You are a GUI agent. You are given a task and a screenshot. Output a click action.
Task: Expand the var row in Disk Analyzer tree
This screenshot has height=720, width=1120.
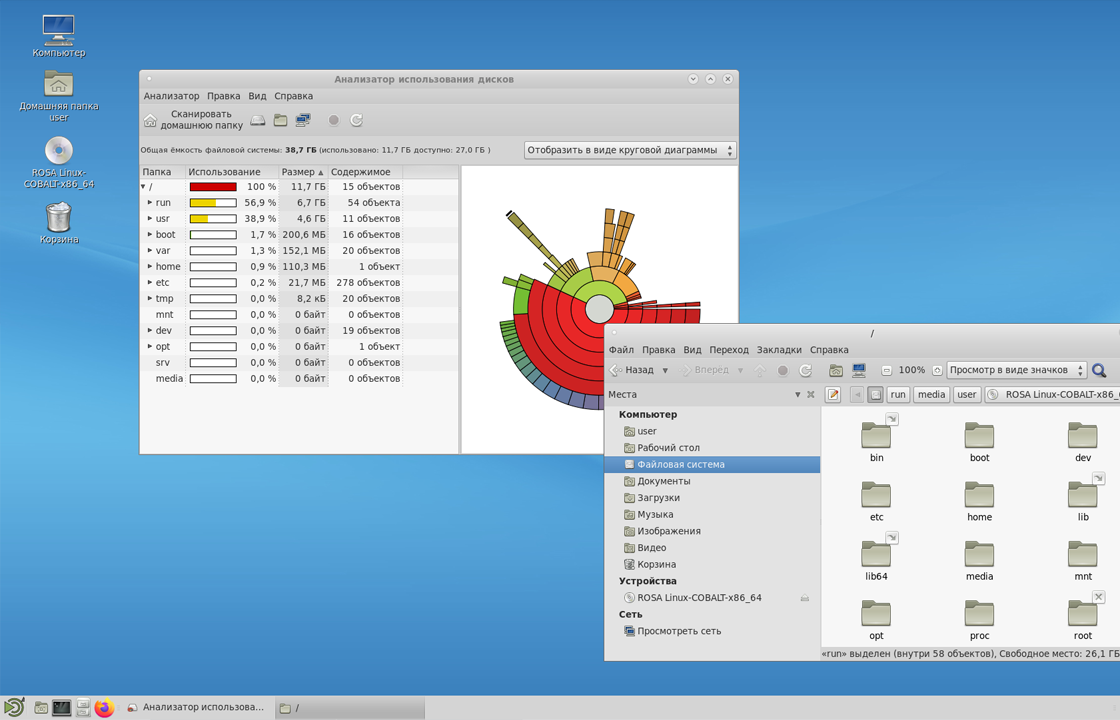point(149,251)
